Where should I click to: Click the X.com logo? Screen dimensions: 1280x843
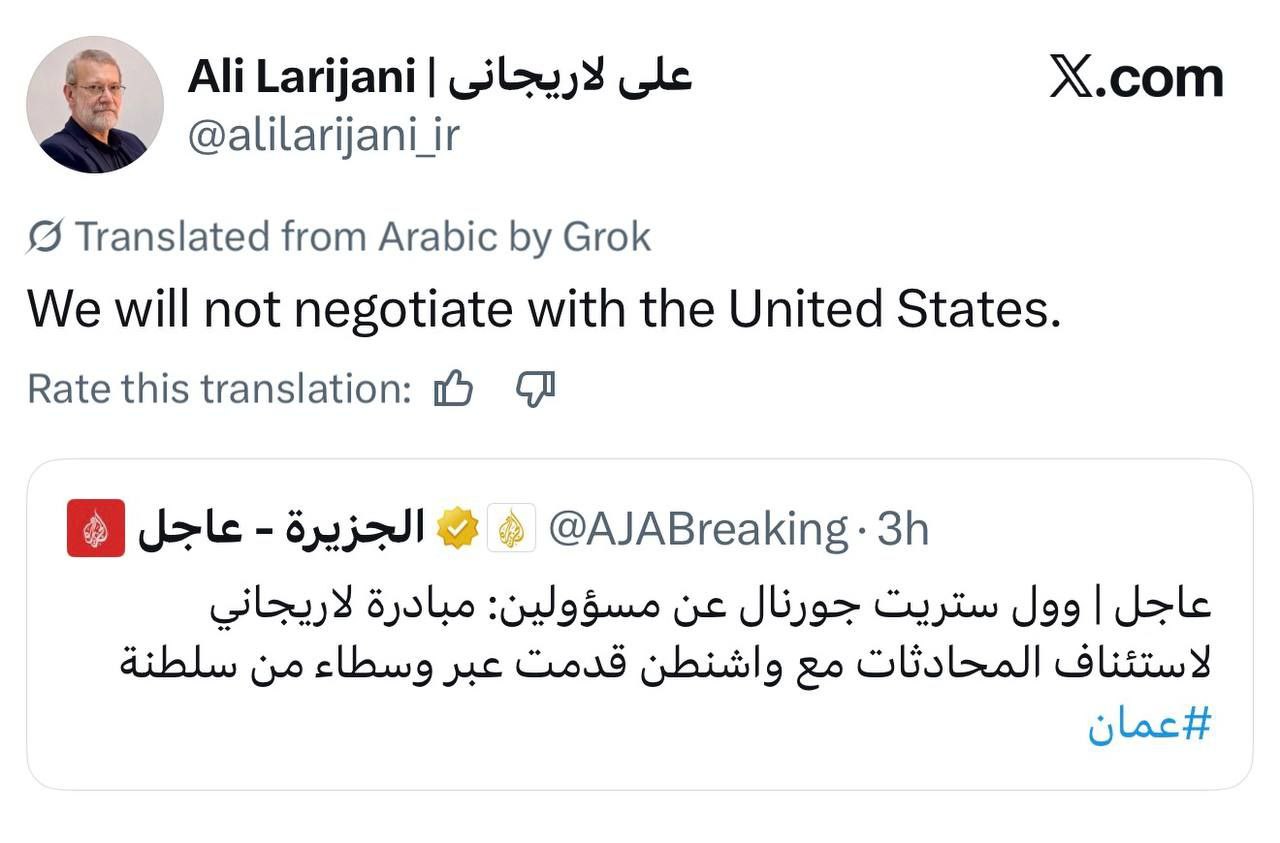1136,78
